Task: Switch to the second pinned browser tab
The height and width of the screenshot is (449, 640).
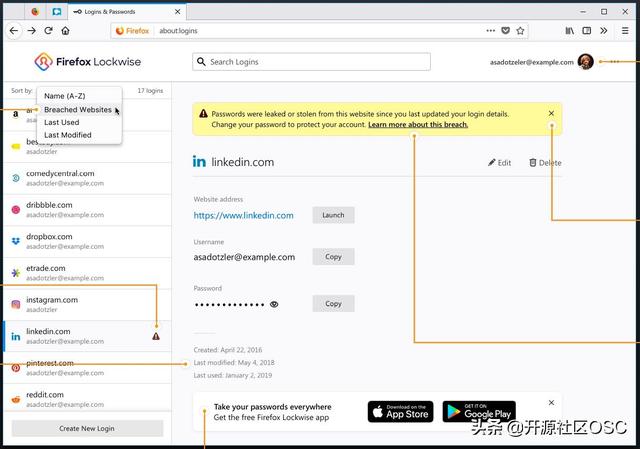Action: pos(57,12)
